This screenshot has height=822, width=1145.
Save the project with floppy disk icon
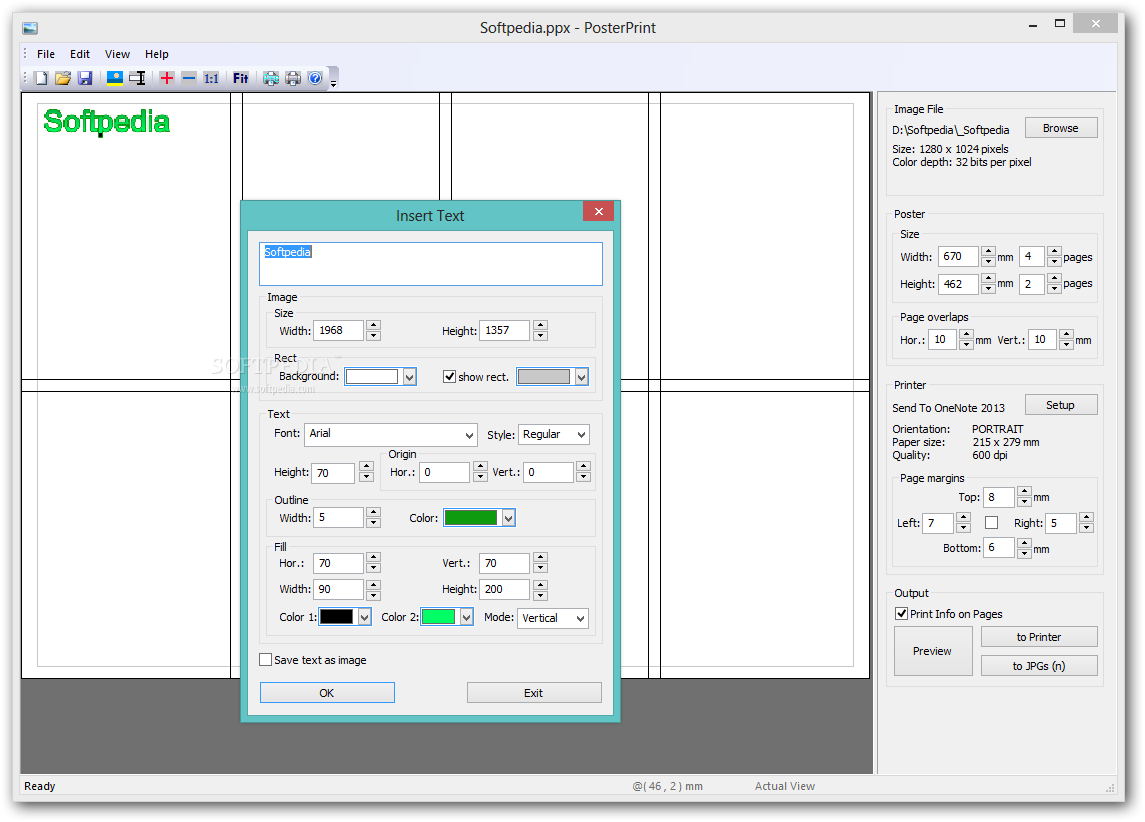[x=85, y=78]
